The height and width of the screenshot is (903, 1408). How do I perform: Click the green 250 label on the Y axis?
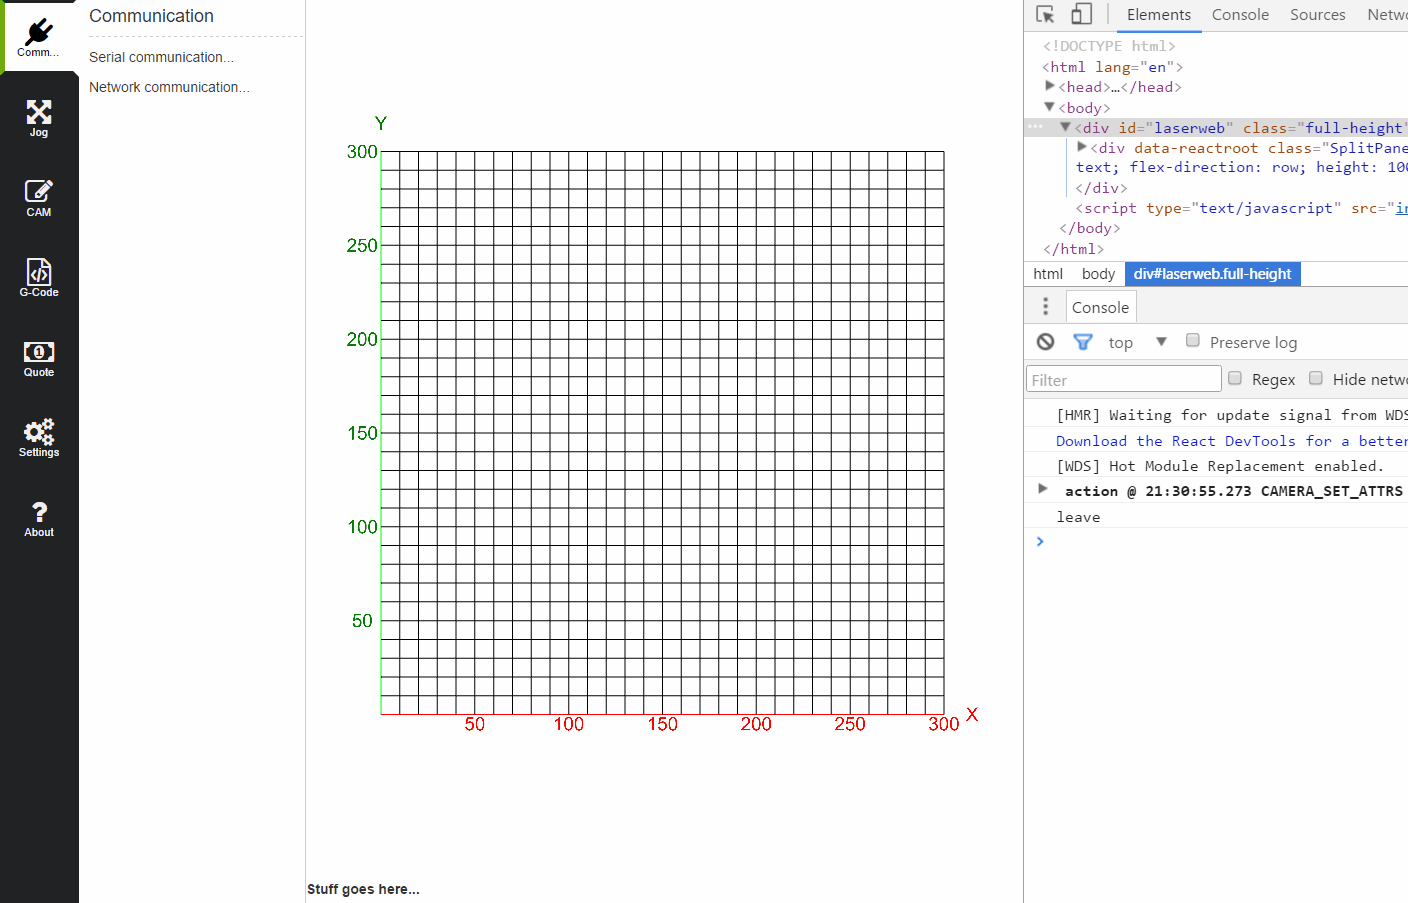click(x=362, y=245)
